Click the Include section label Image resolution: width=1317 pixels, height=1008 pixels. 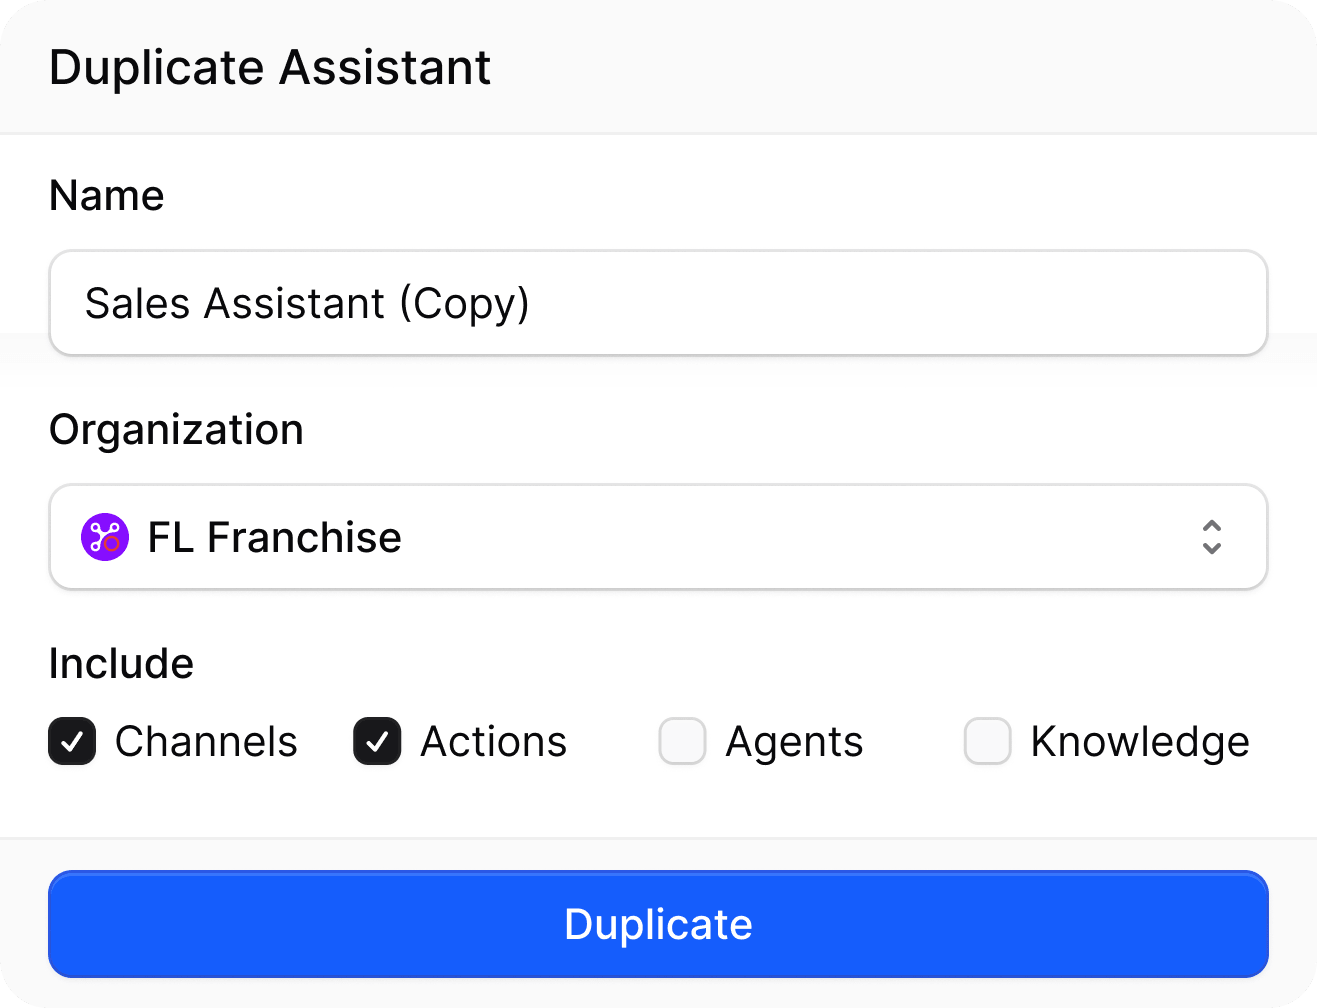coord(121,663)
